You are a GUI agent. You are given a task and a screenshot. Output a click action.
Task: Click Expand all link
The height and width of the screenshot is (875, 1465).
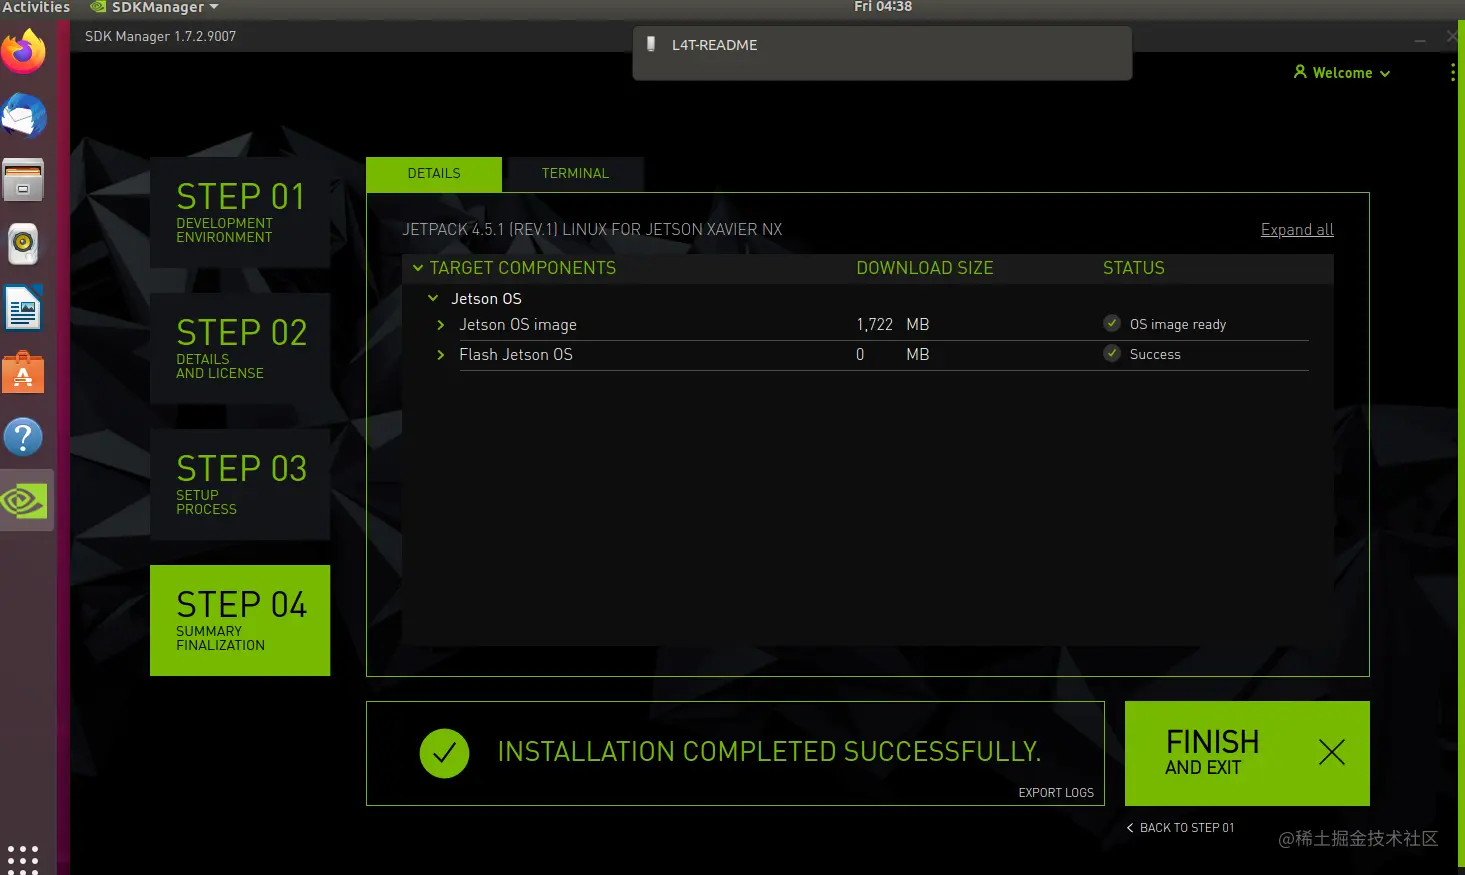(x=1297, y=229)
